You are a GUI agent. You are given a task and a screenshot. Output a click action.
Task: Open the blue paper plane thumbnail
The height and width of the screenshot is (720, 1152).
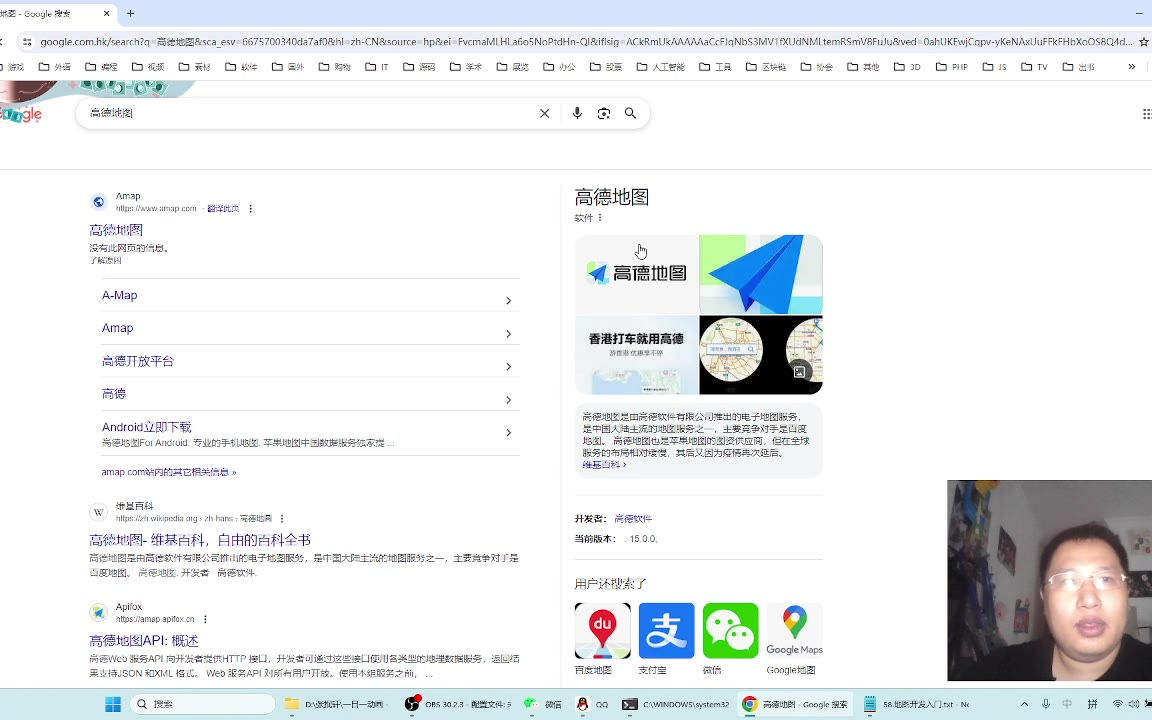pos(761,274)
